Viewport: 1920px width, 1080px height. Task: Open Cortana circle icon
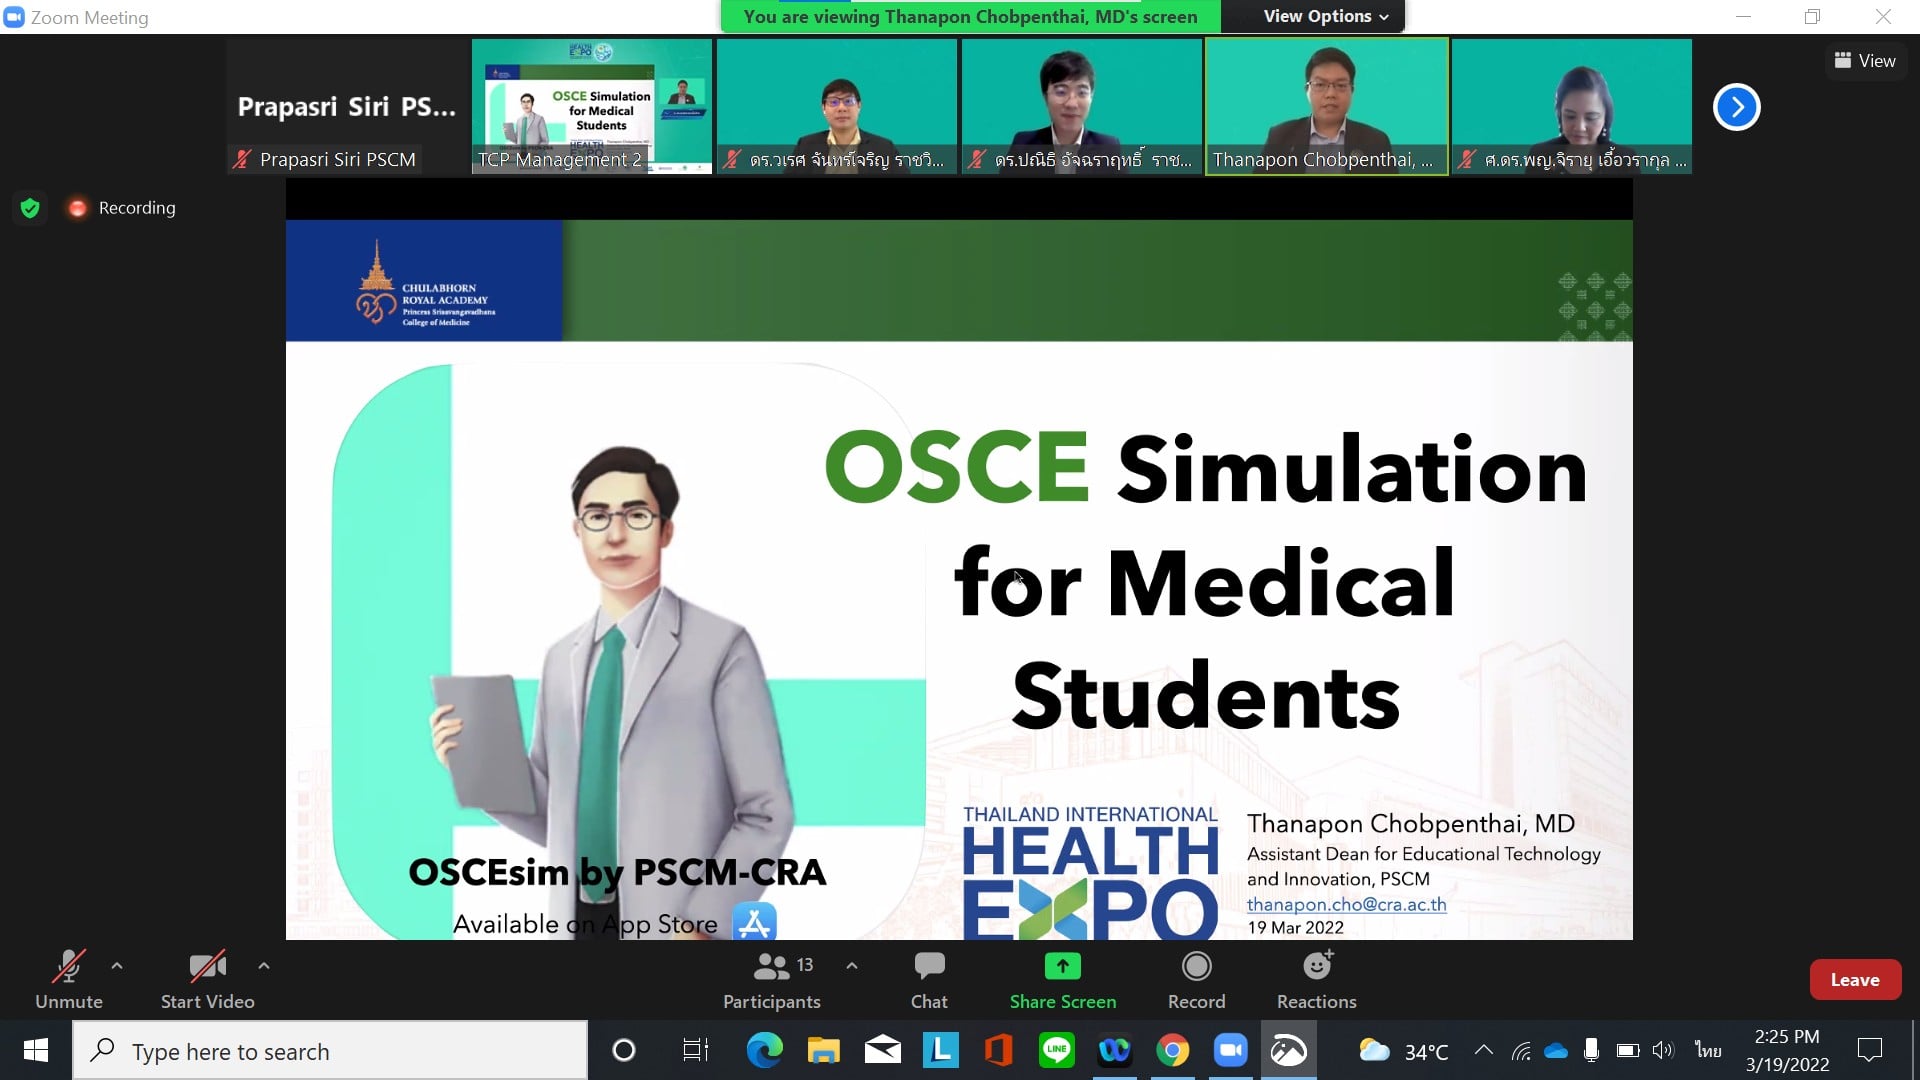[x=624, y=1051]
